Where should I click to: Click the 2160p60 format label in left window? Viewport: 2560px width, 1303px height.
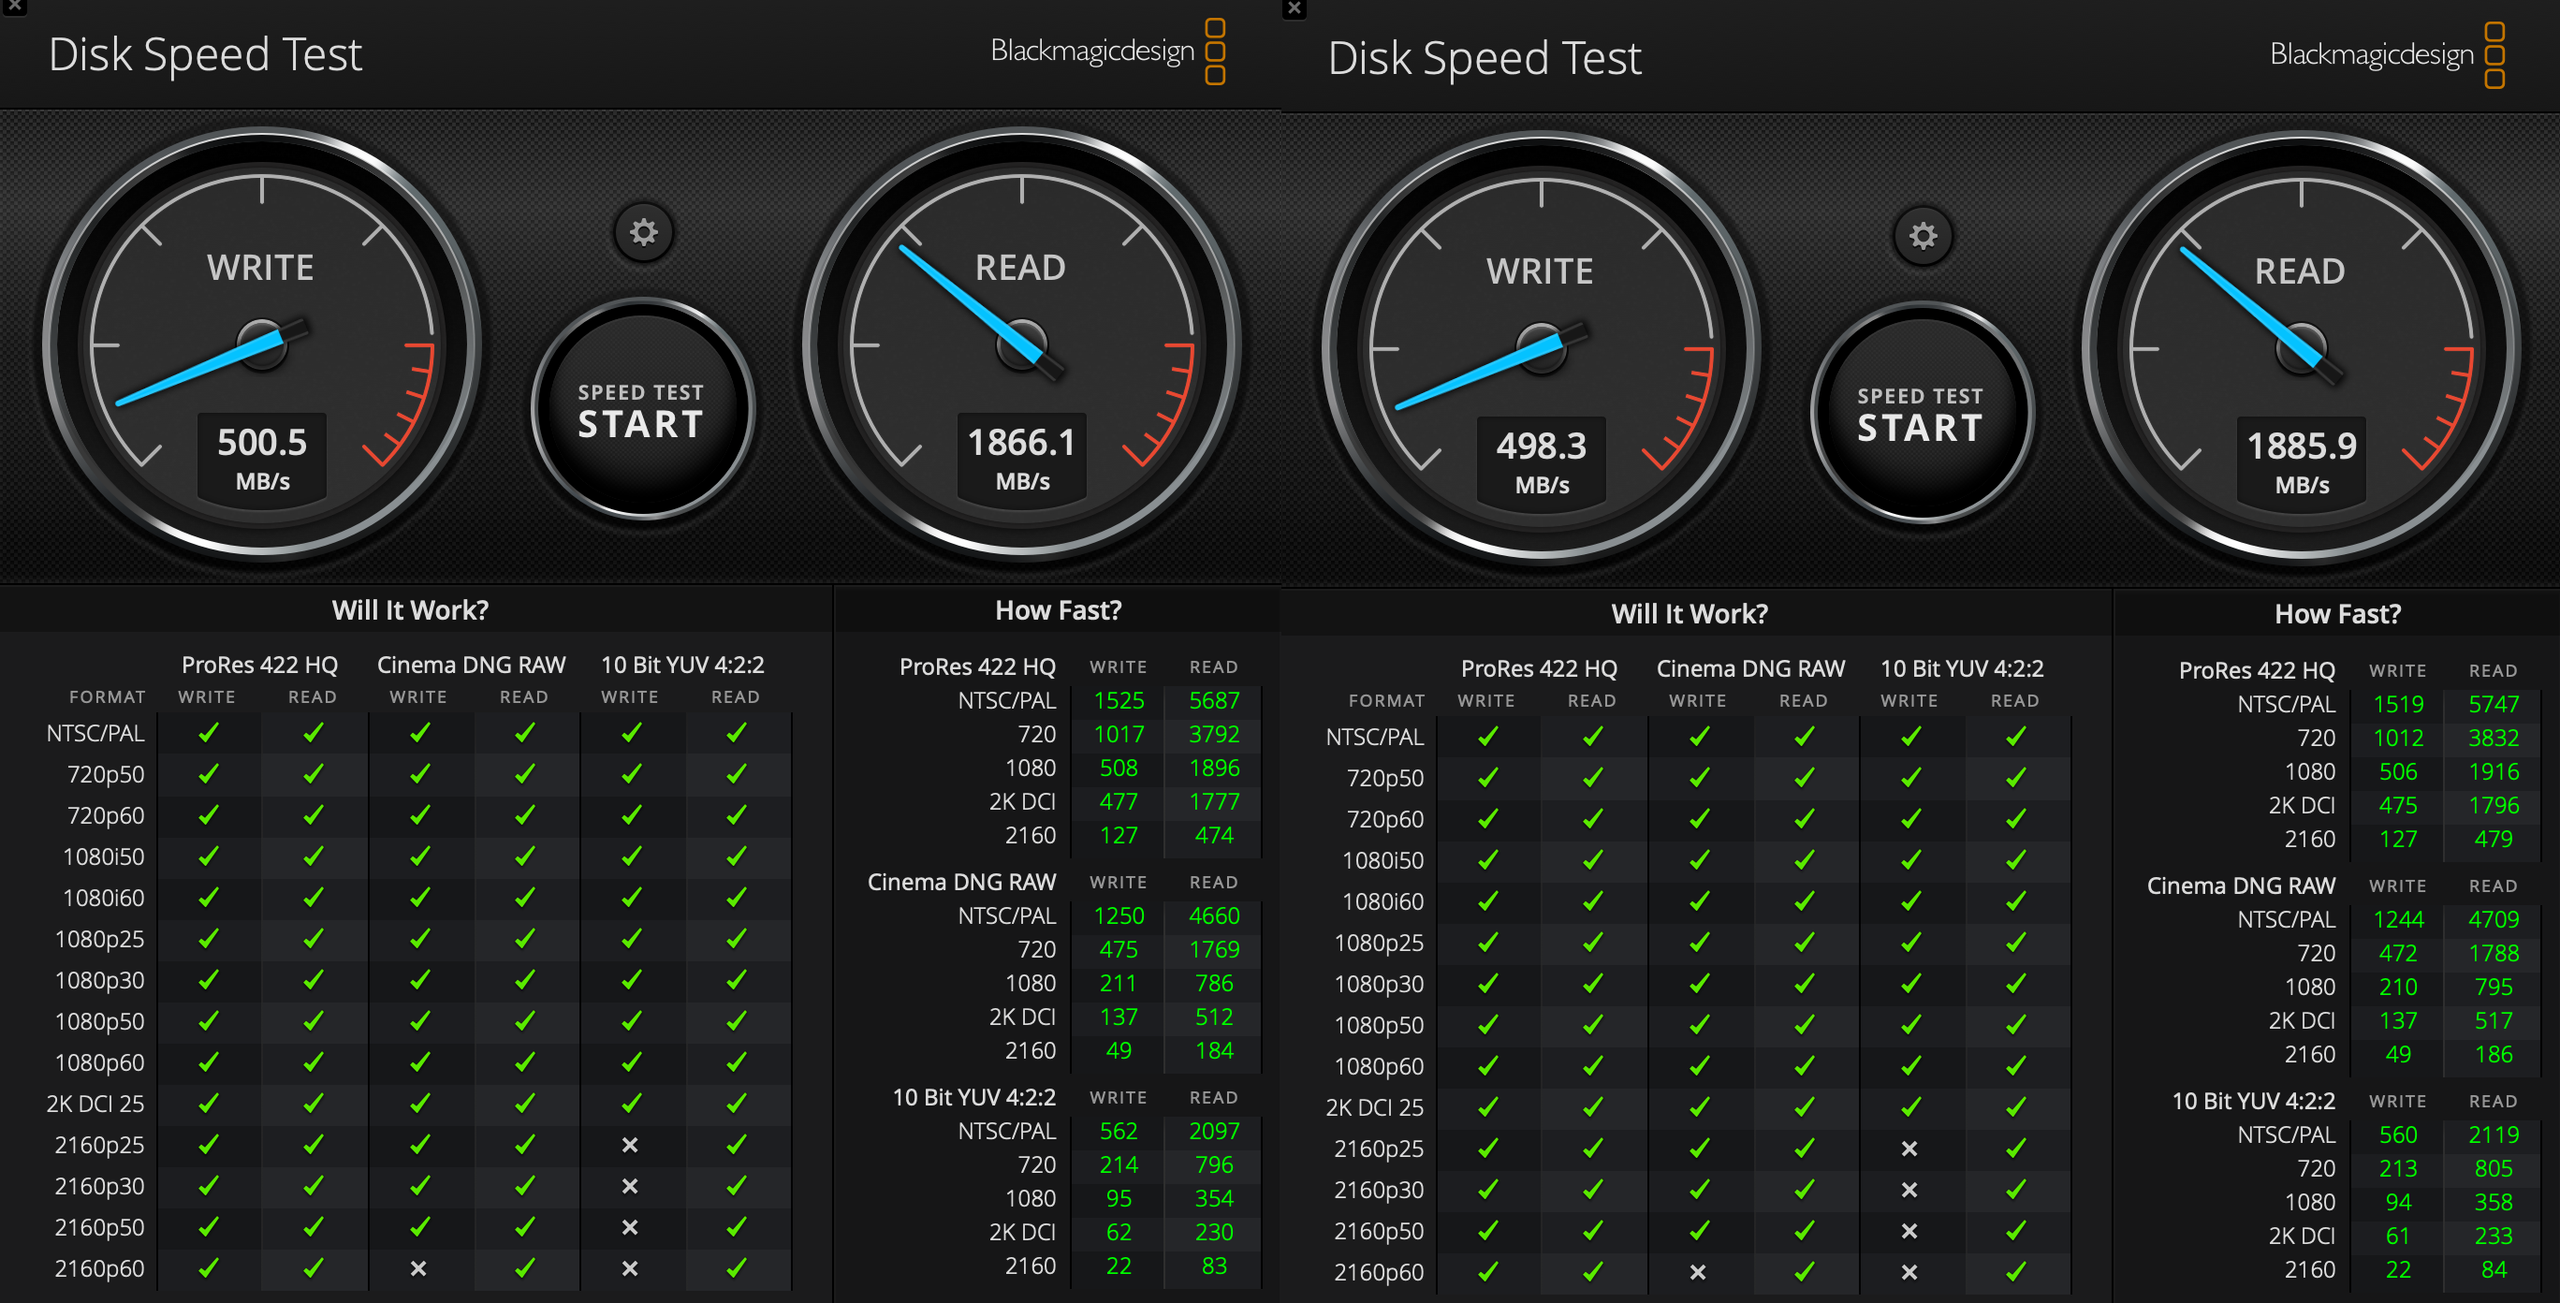99,1269
